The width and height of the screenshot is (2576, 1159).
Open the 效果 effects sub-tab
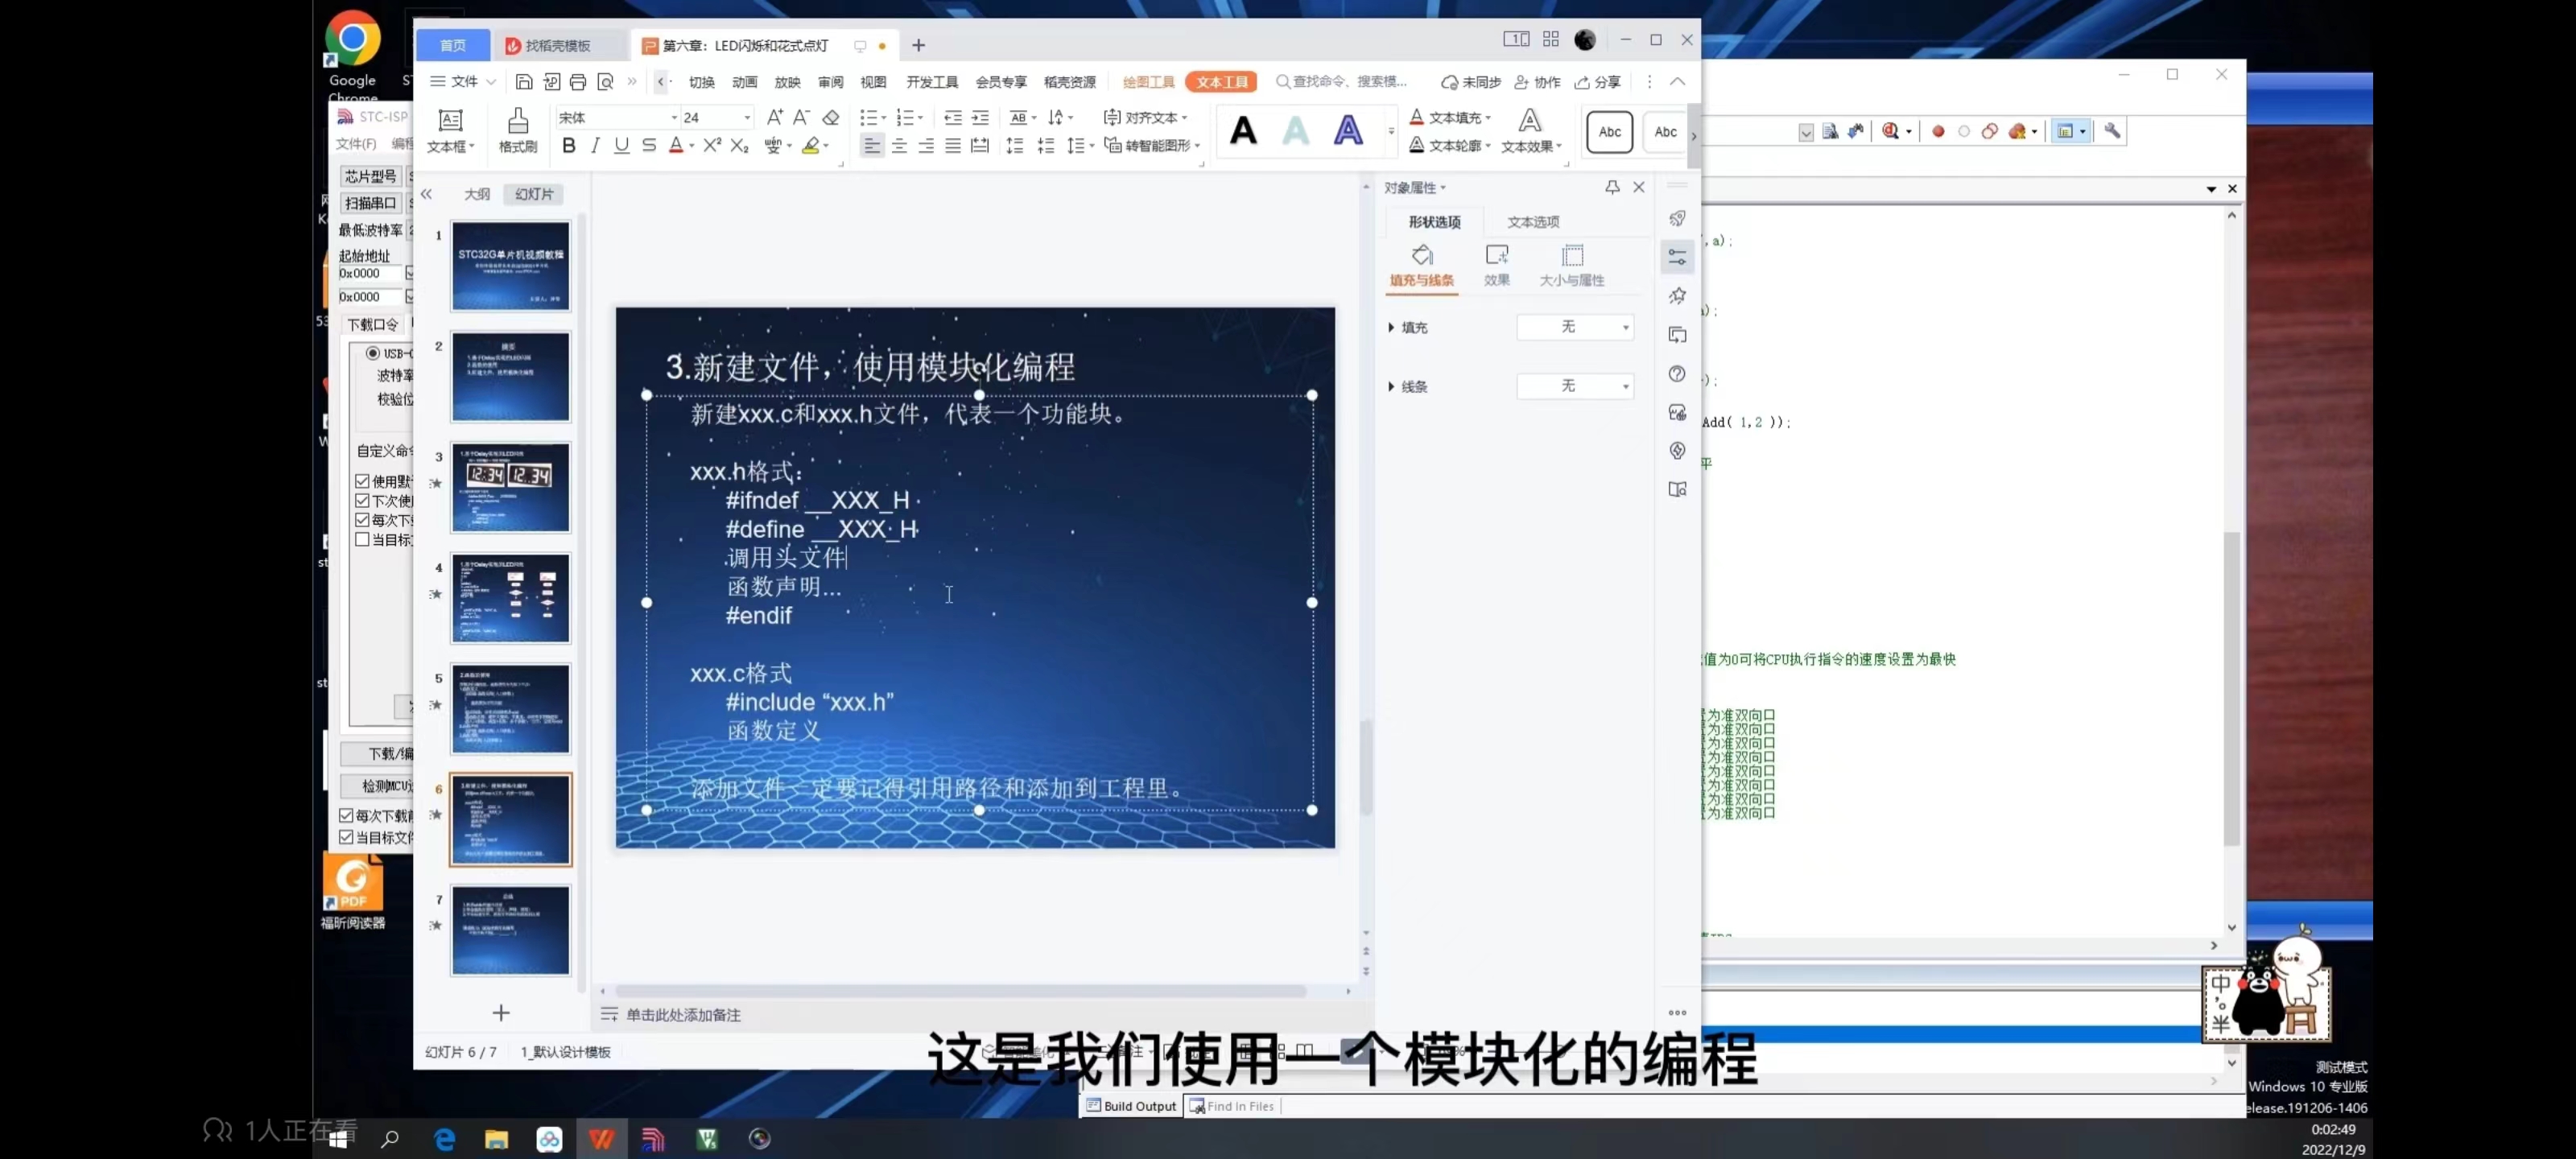tap(1496, 265)
